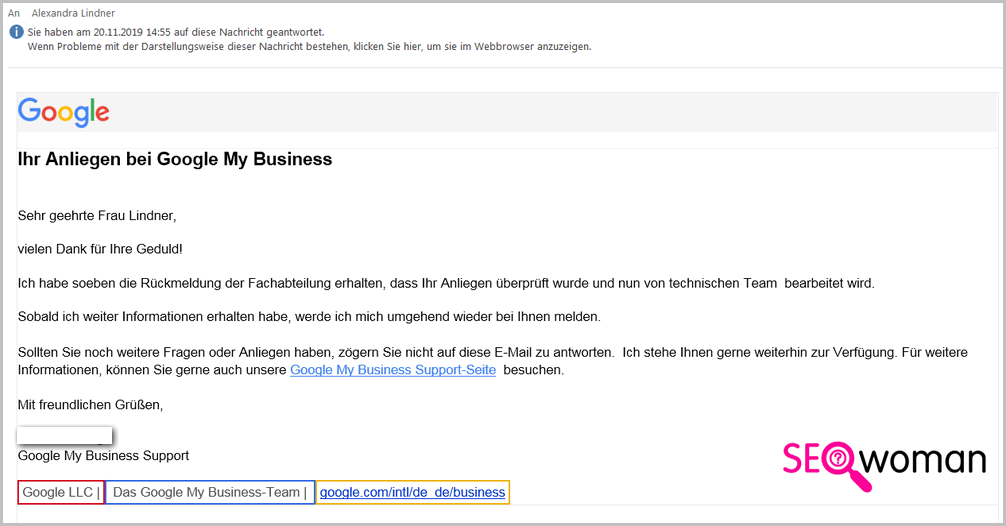Click 'Mit freundlichen Grüßen,' closing line
1006x526 pixels.
pyautogui.click(x=90, y=405)
